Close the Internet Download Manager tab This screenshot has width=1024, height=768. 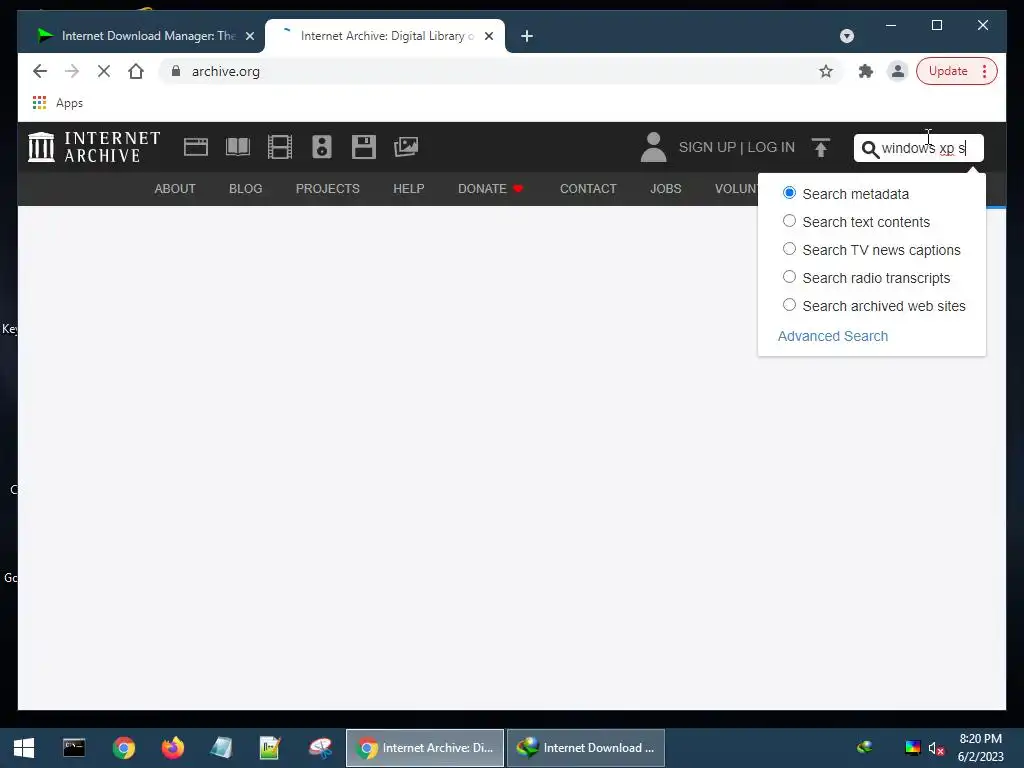click(x=249, y=36)
